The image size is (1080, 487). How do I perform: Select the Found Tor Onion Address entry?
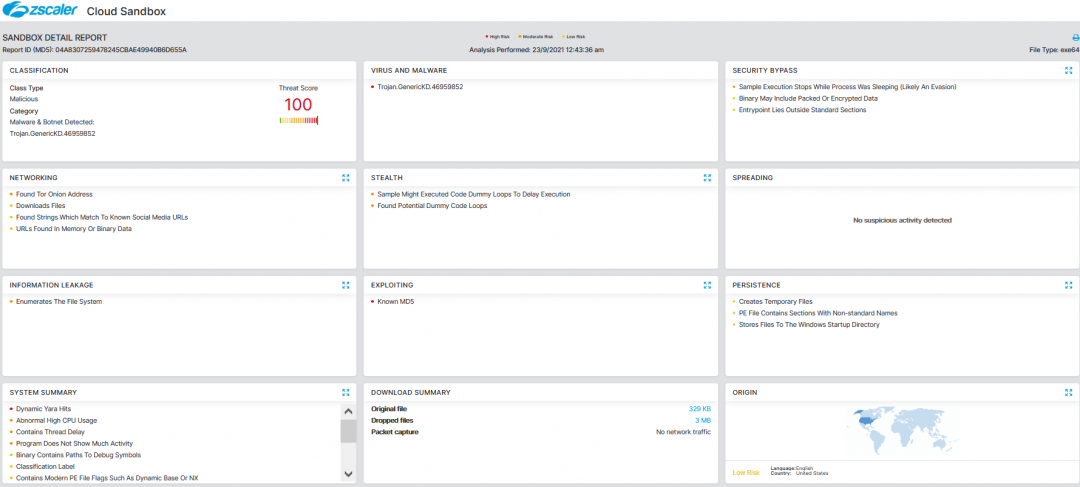click(x=54, y=194)
